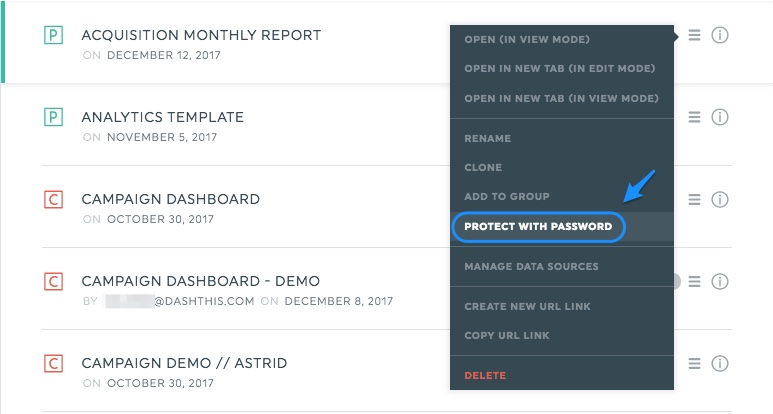Show info for Analytics Template
The width and height of the screenshot is (773, 414).
(x=720, y=117)
